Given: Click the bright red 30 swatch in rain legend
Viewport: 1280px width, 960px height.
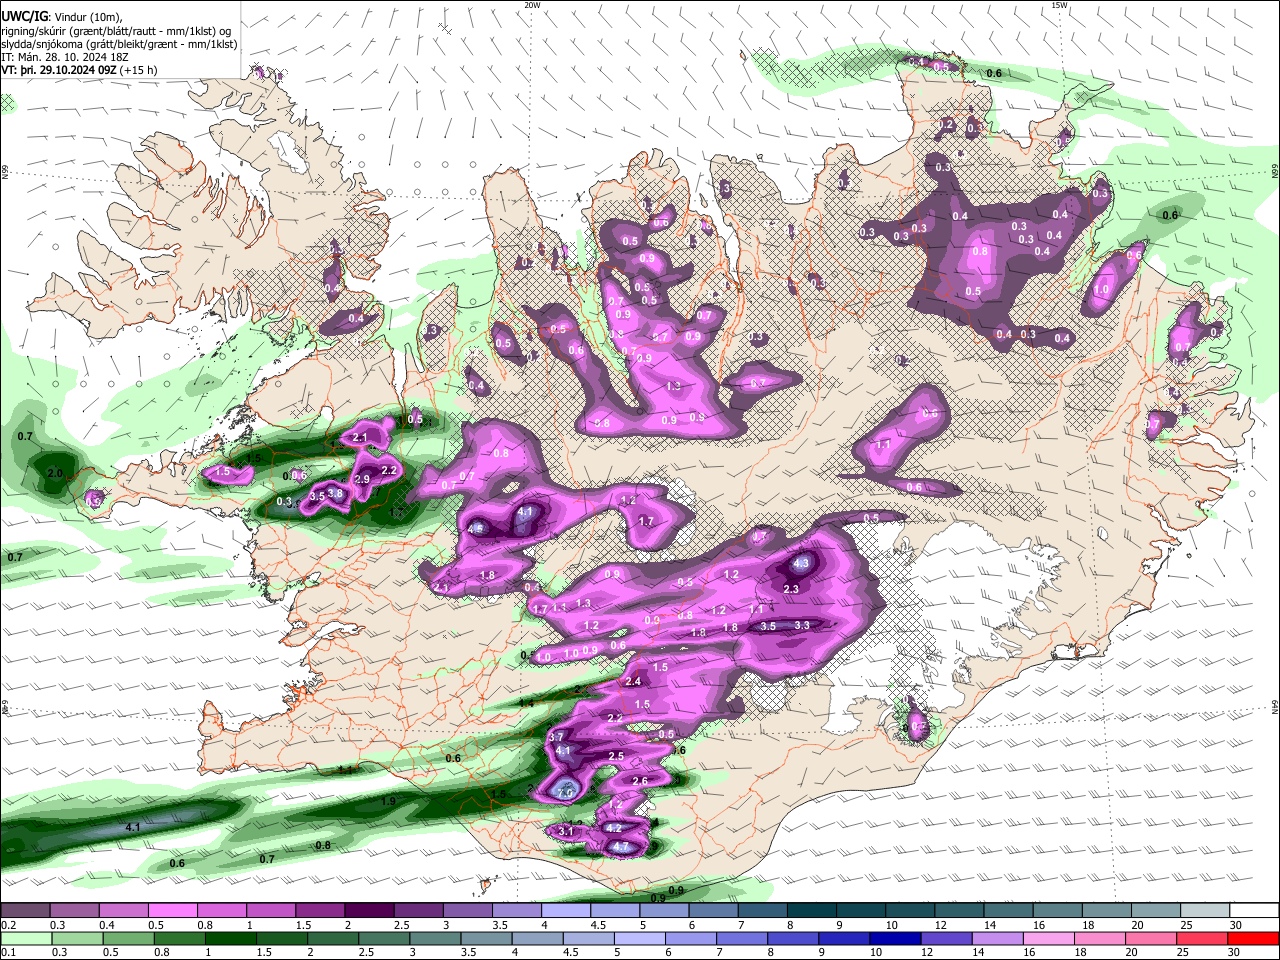Looking at the screenshot, I should [x=1254, y=939].
